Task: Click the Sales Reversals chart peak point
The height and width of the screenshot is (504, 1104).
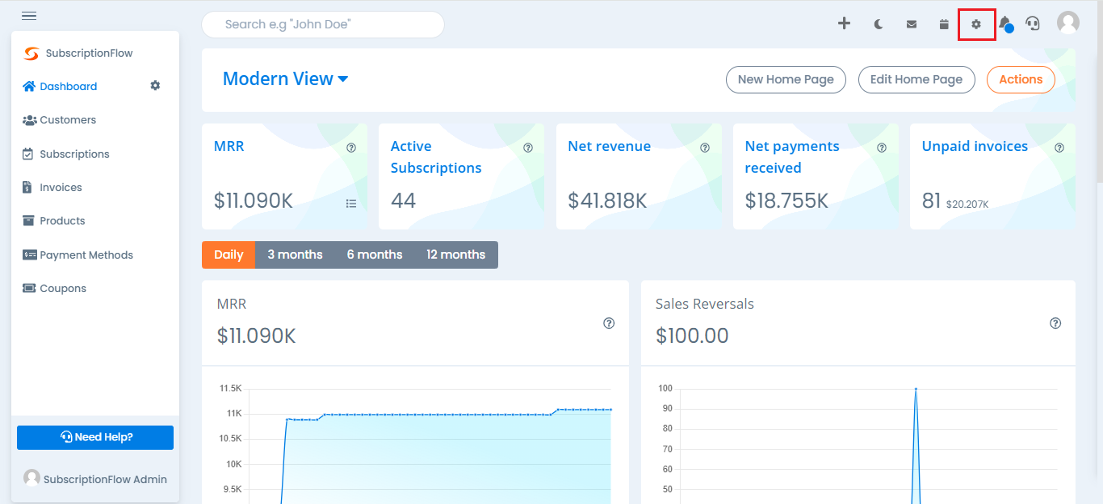Action: coord(915,389)
